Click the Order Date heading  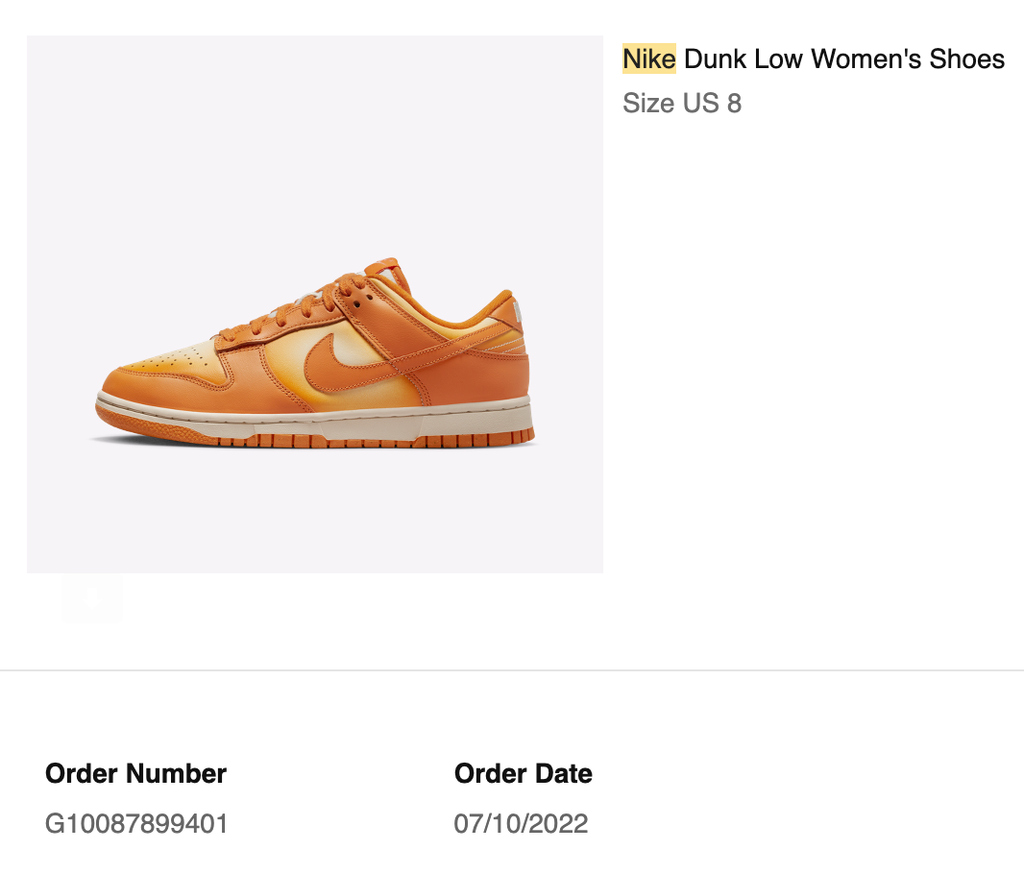[x=523, y=774]
